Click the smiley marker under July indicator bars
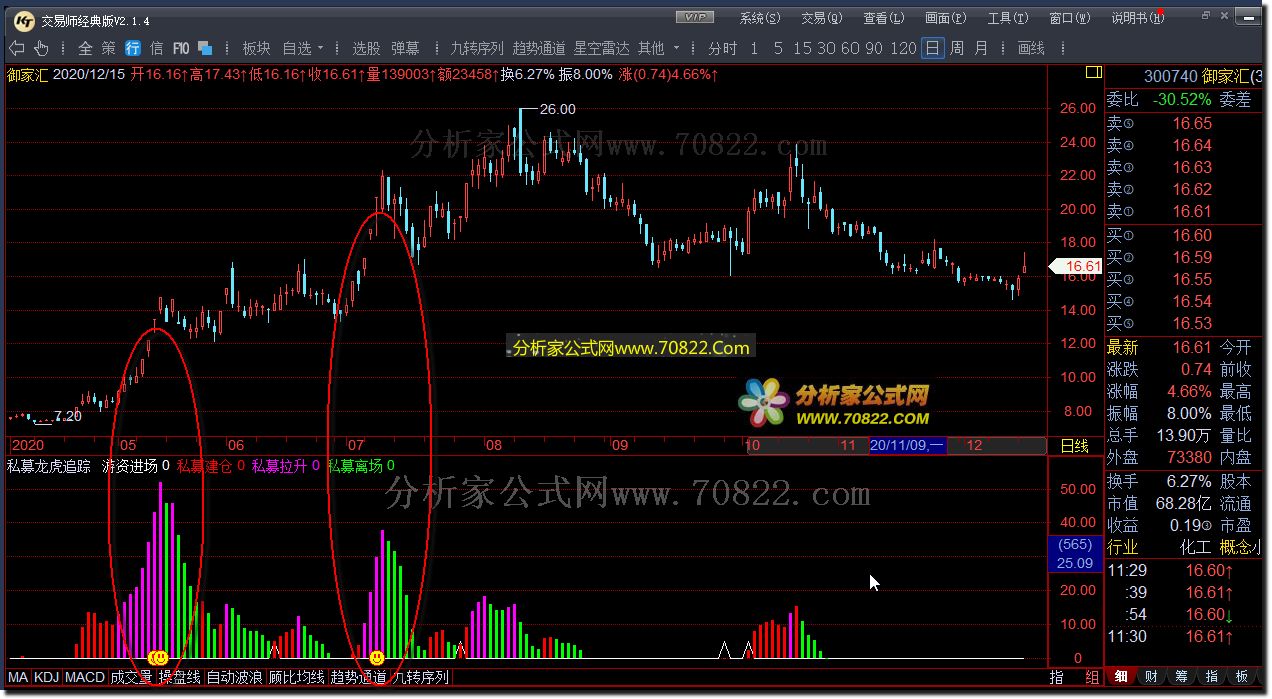 pyautogui.click(x=376, y=657)
